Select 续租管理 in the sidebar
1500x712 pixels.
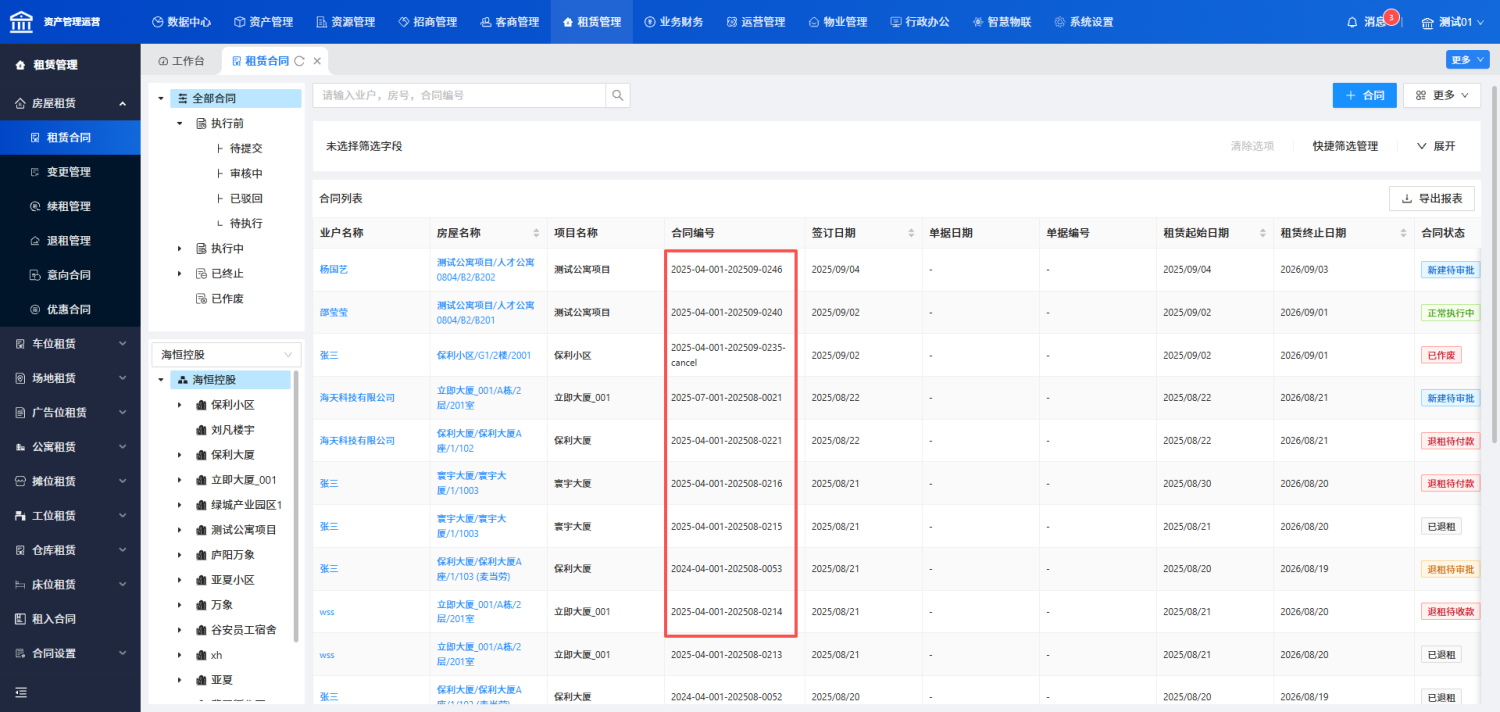(68, 206)
